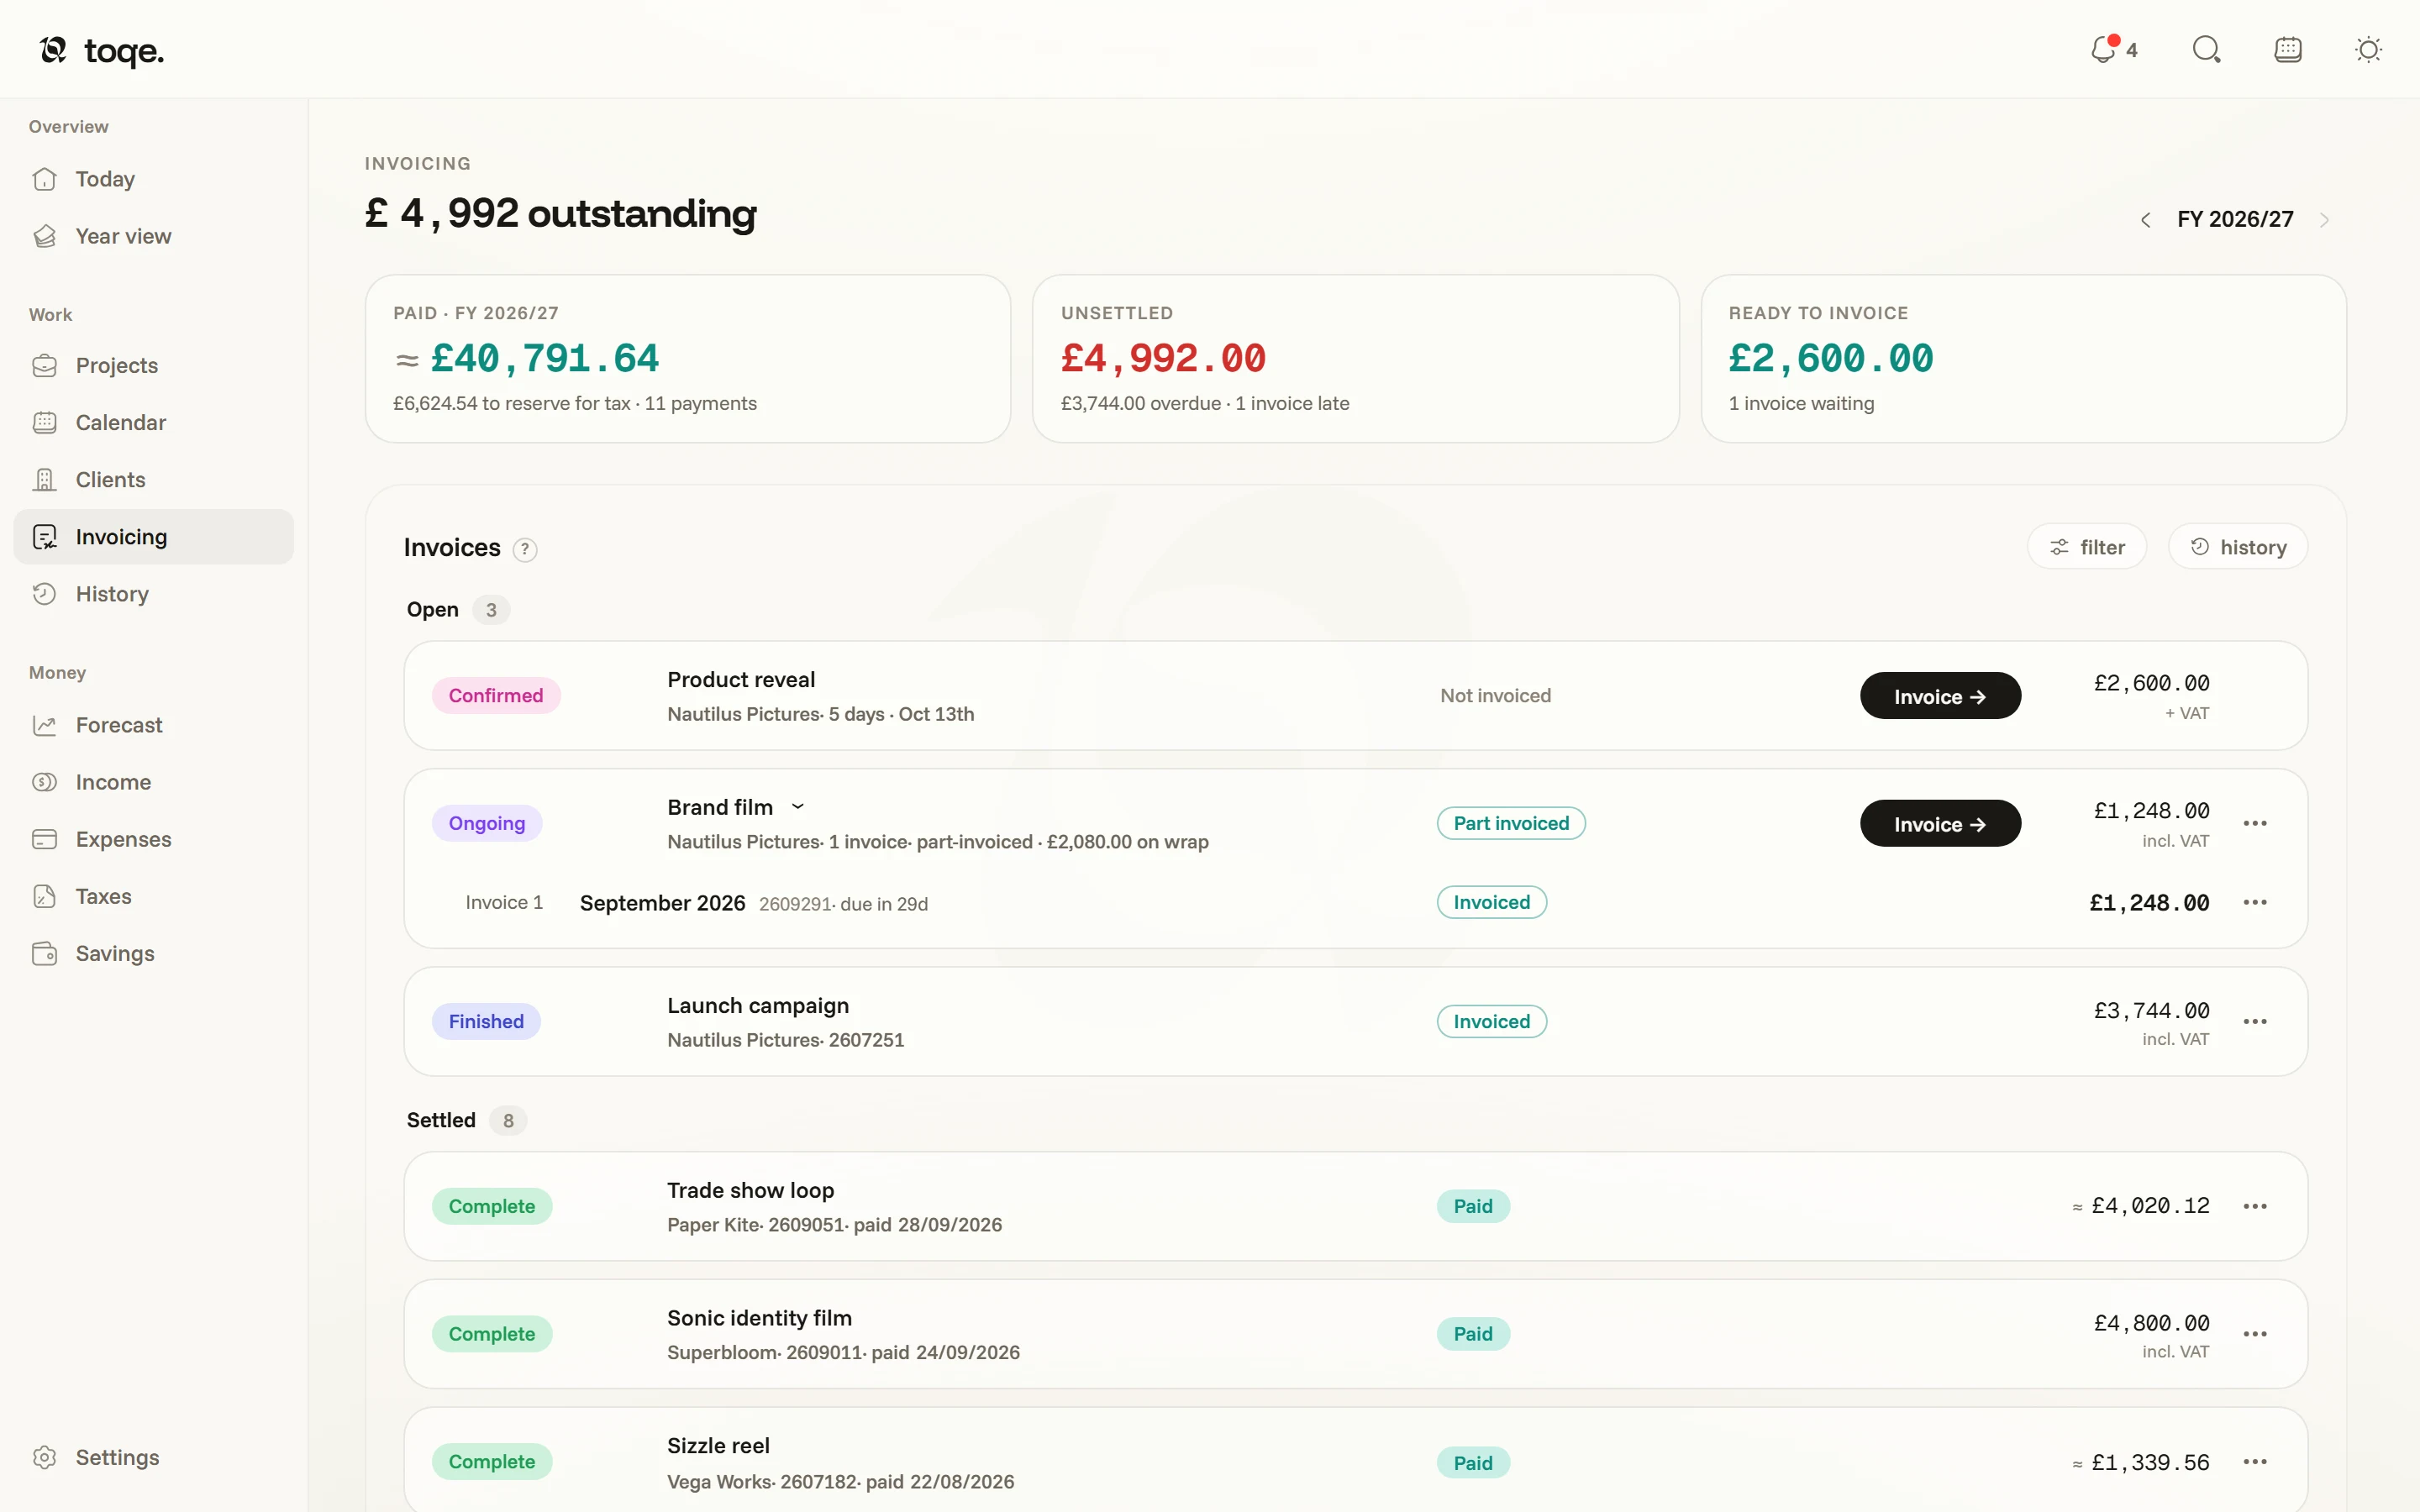Click the Taxes document icon
Image resolution: width=2420 pixels, height=1512 pixels.
click(x=44, y=896)
